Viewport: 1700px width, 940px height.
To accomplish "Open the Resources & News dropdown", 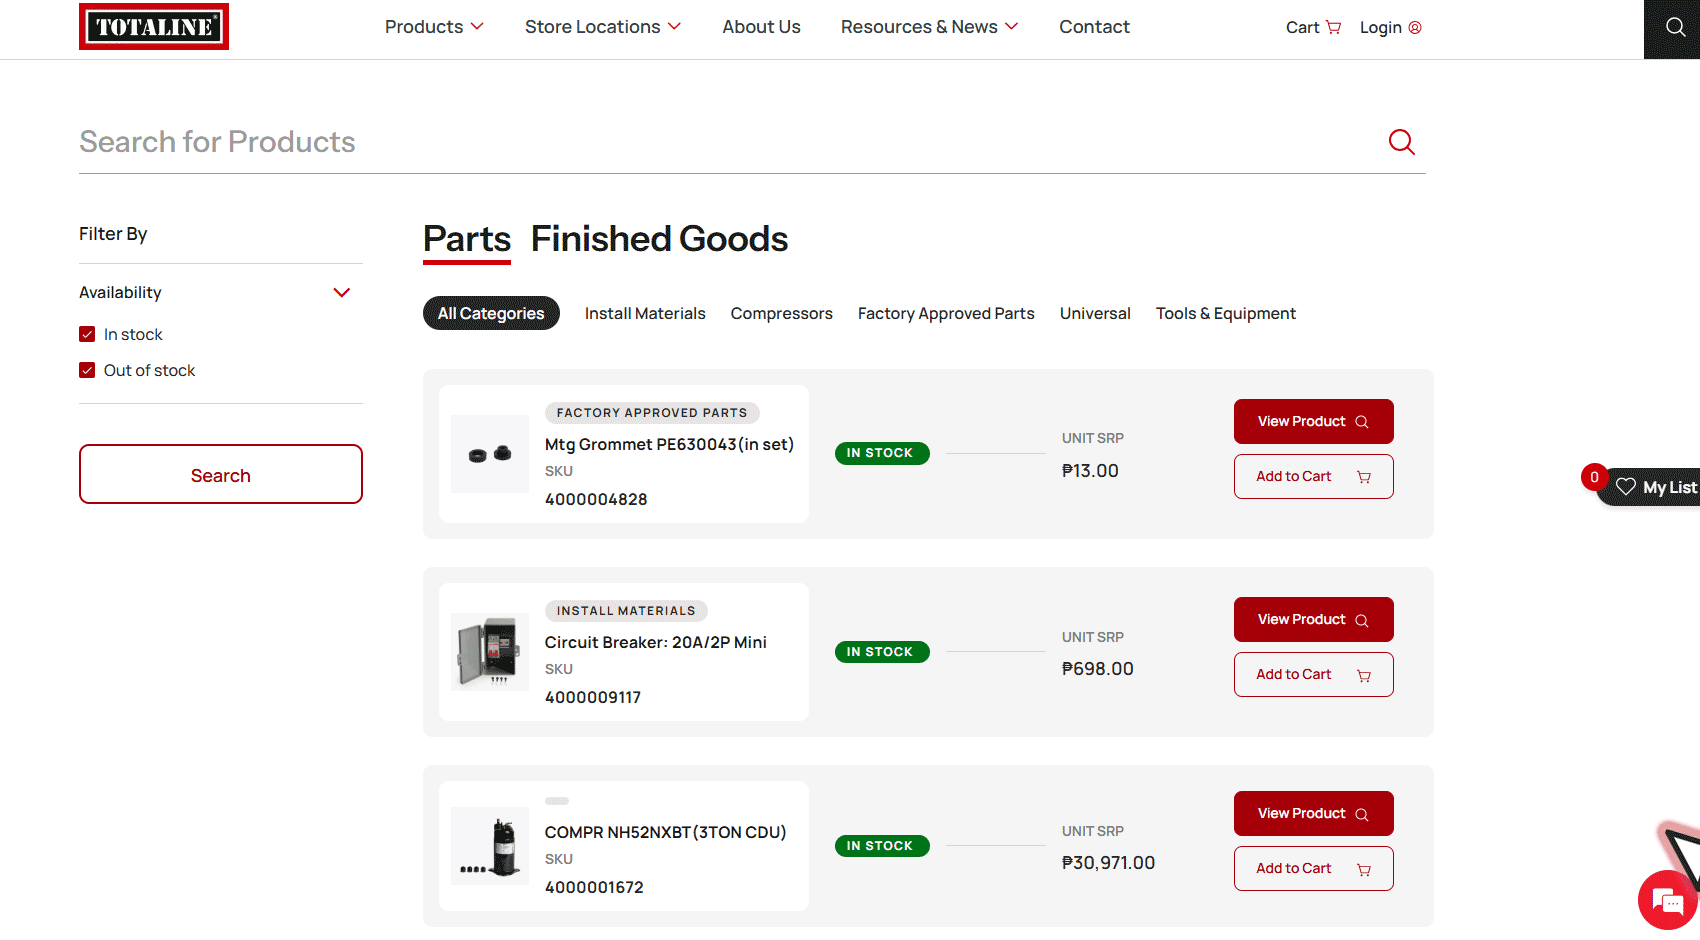I will 929,27.
